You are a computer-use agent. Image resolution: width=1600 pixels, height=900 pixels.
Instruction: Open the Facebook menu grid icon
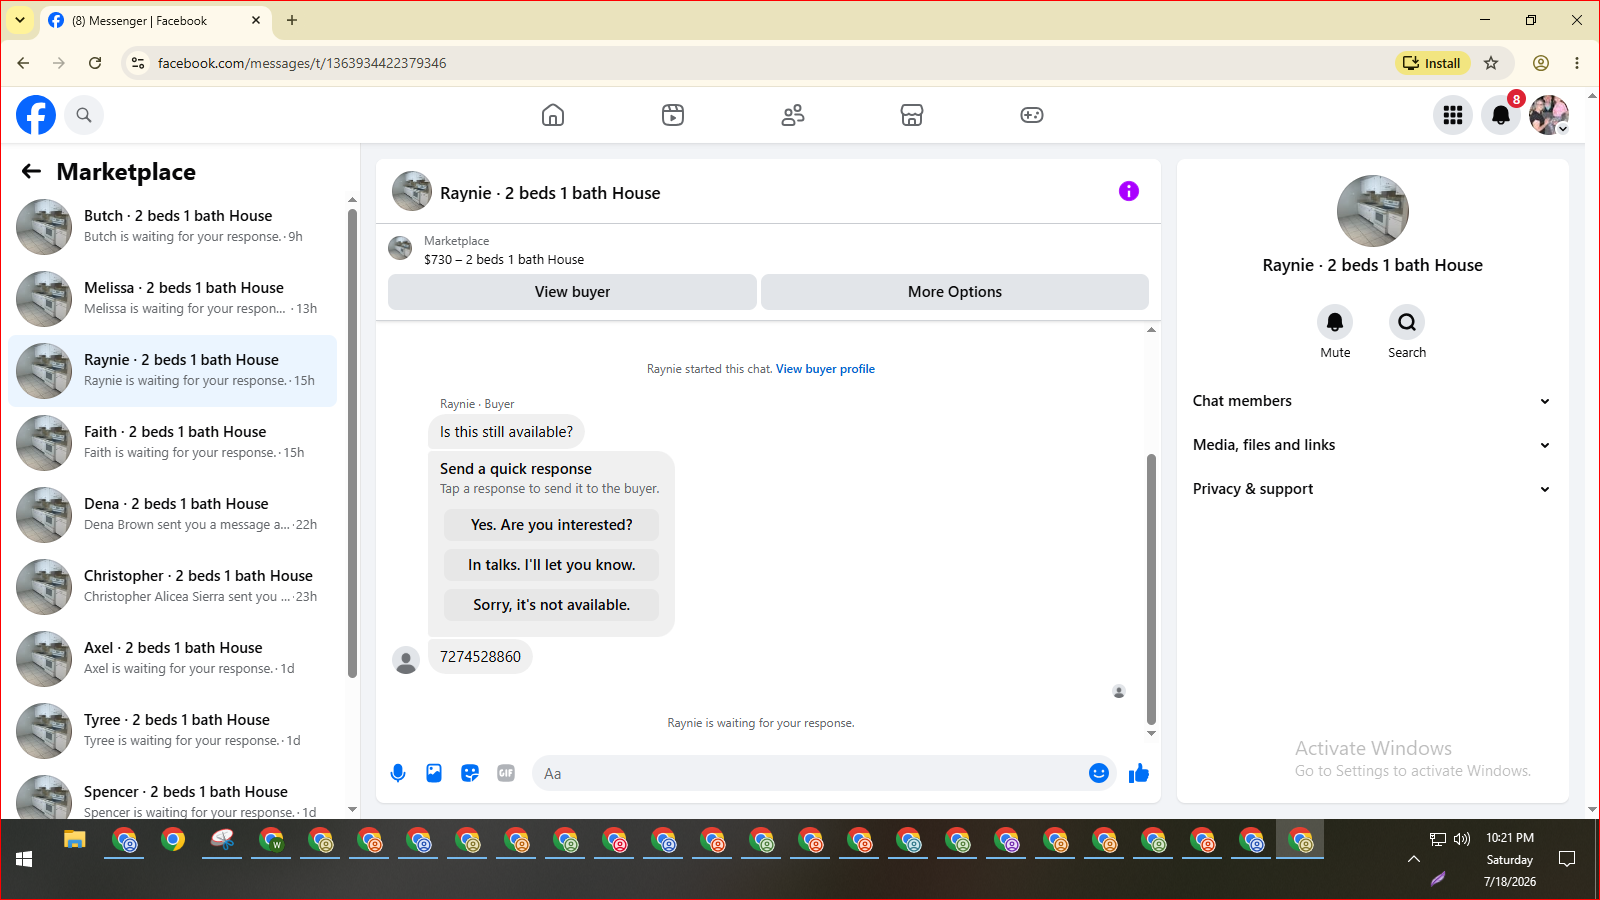[1453, 115]
